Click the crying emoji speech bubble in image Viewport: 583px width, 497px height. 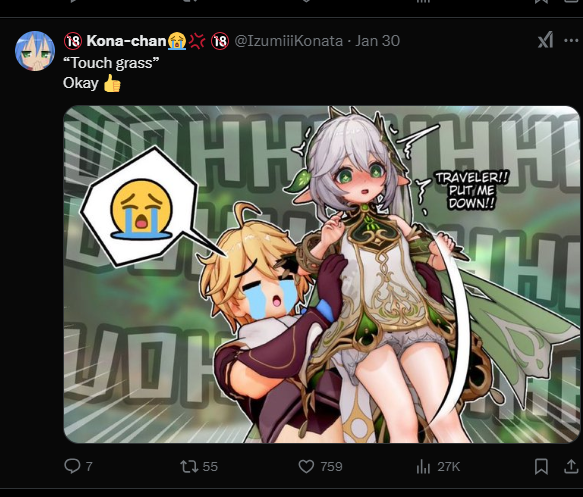tap(141, 207)
